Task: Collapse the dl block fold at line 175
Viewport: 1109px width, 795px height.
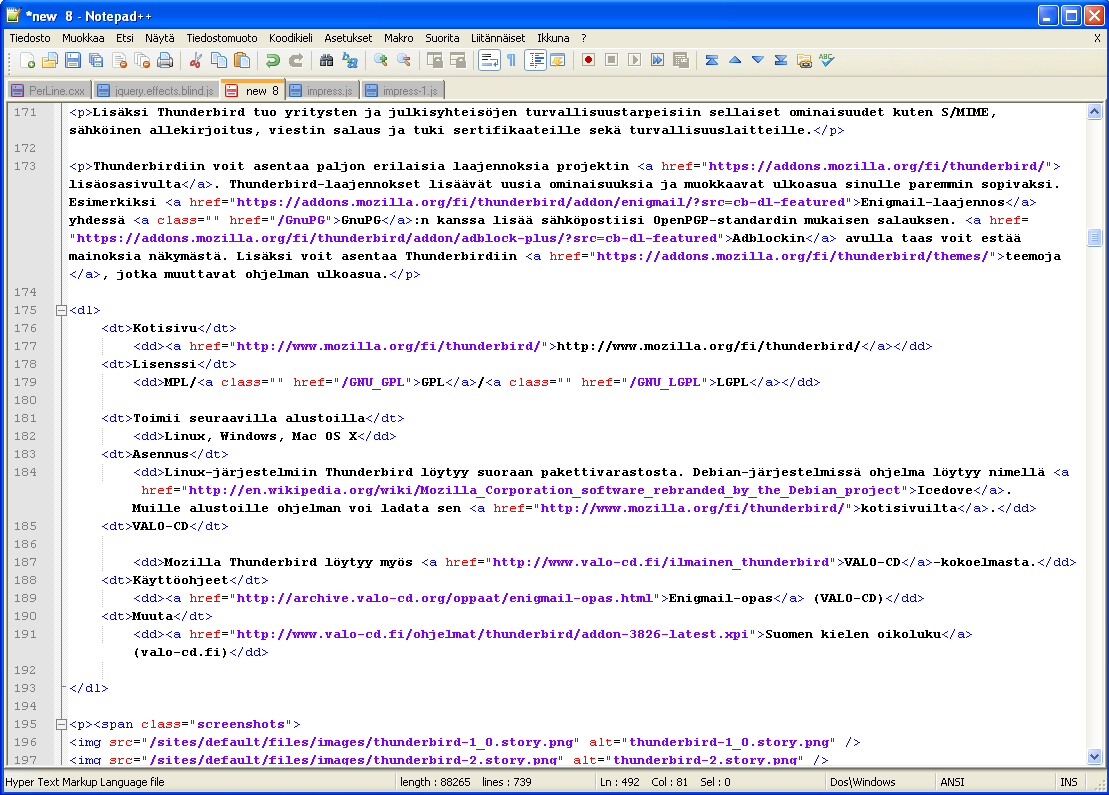Action: click(x=62, y=310)
